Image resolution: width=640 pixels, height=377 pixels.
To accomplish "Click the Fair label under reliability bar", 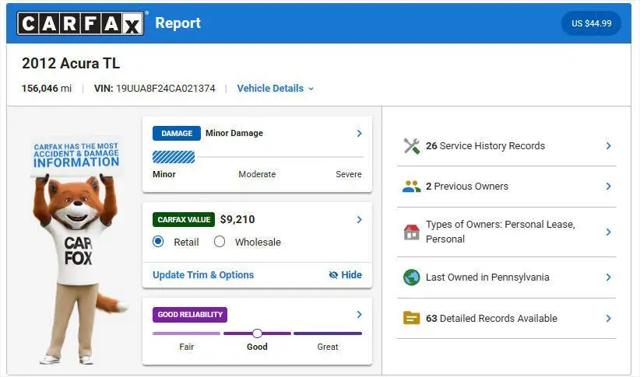I will pos(187,347).
